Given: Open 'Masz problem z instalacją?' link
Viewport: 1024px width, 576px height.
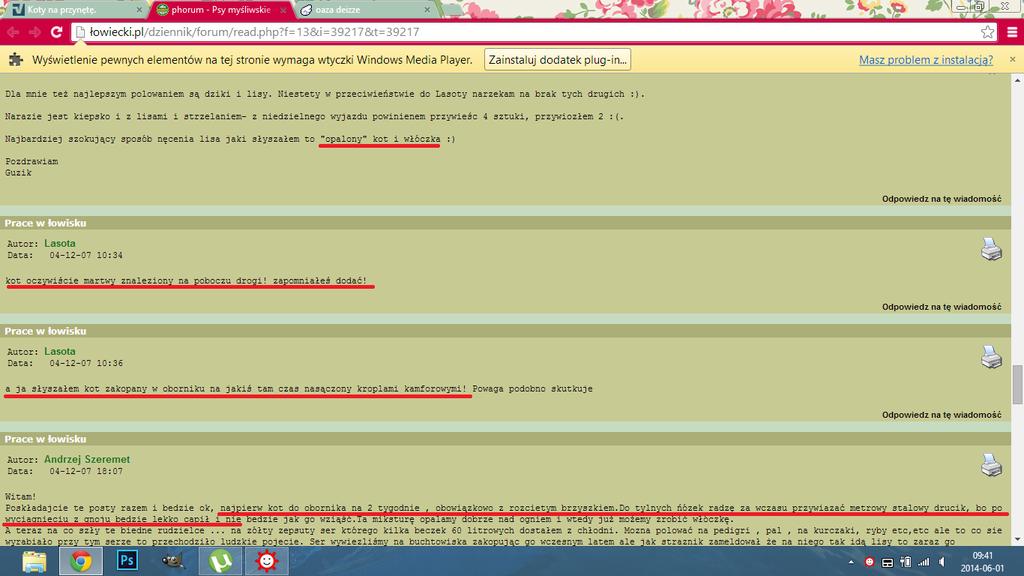Looking at the screenshot, I should (925, 60).
